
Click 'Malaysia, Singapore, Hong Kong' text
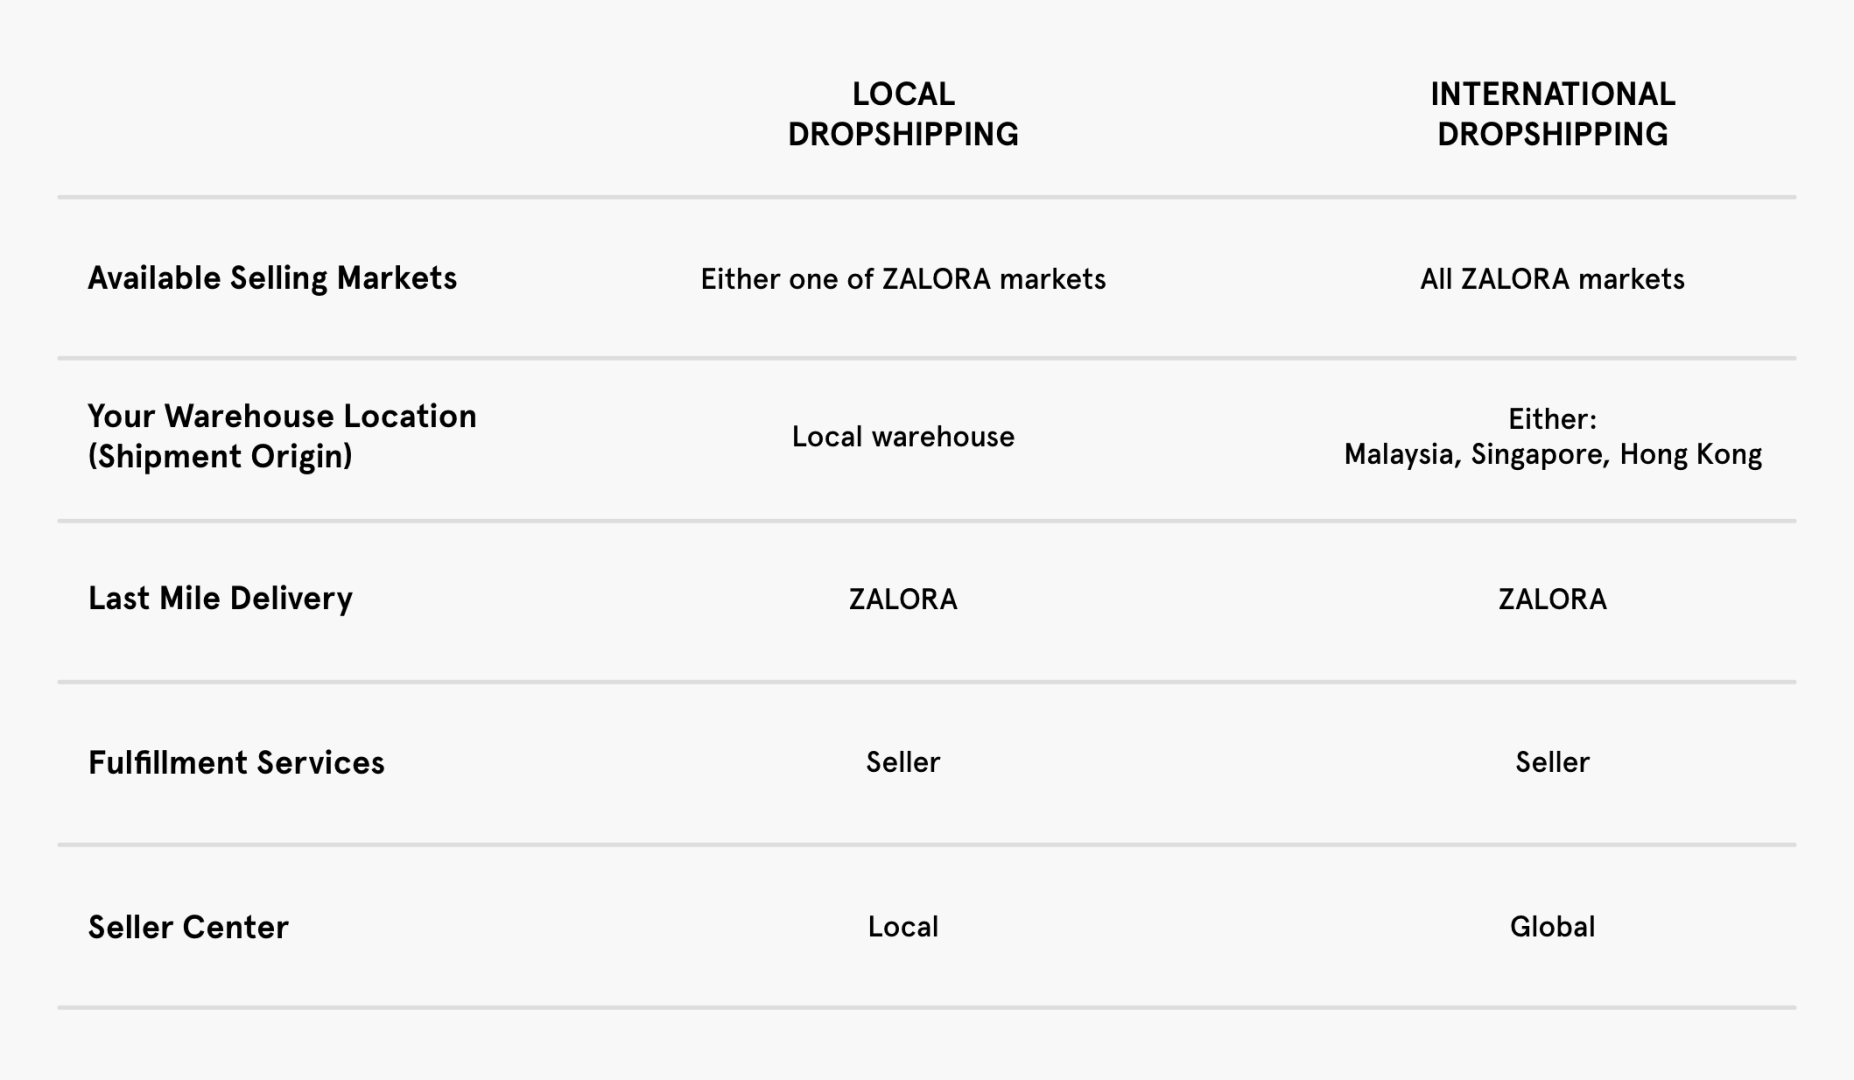1552,455
